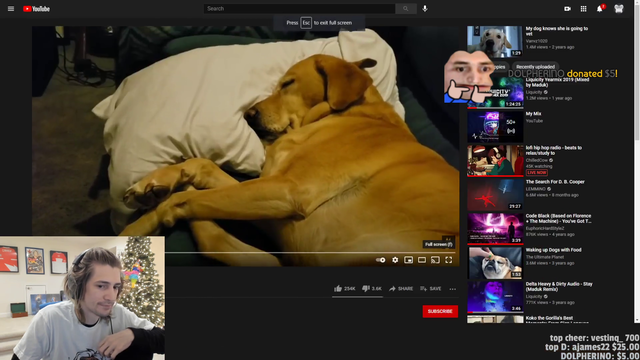
Task: Open the Code Black video thumbnail
Action: click(495, 229)
